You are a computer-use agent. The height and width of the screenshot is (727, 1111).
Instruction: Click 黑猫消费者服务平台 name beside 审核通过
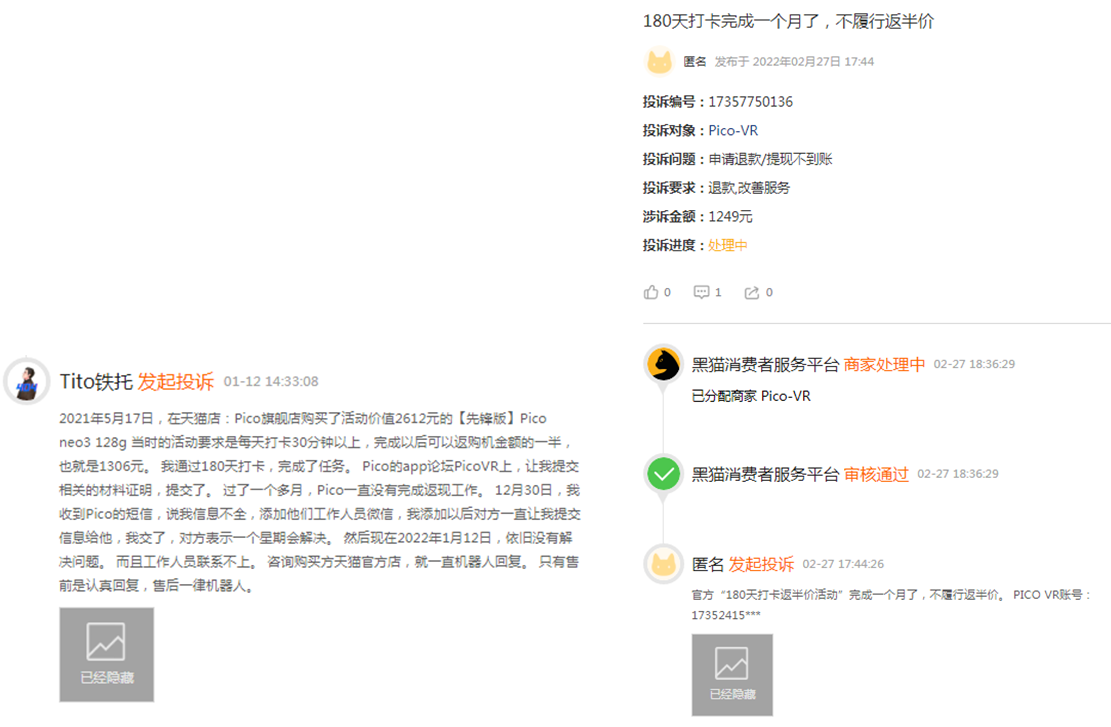[765, 474]
